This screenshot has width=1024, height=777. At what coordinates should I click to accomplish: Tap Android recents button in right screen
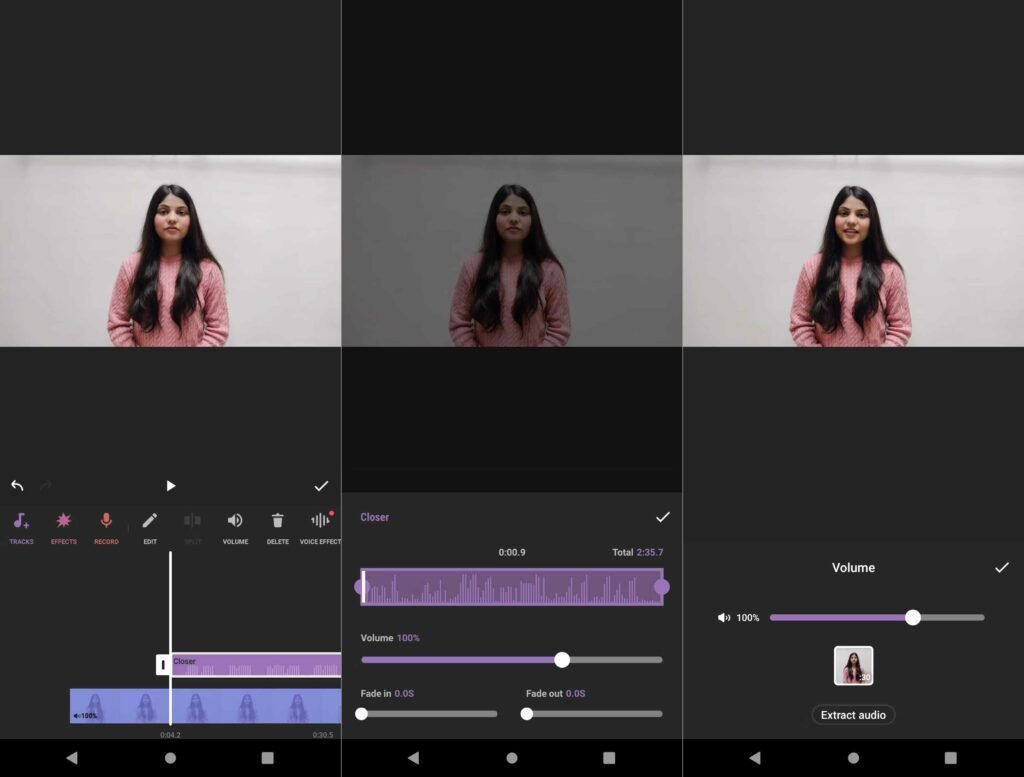pos(950,757)
